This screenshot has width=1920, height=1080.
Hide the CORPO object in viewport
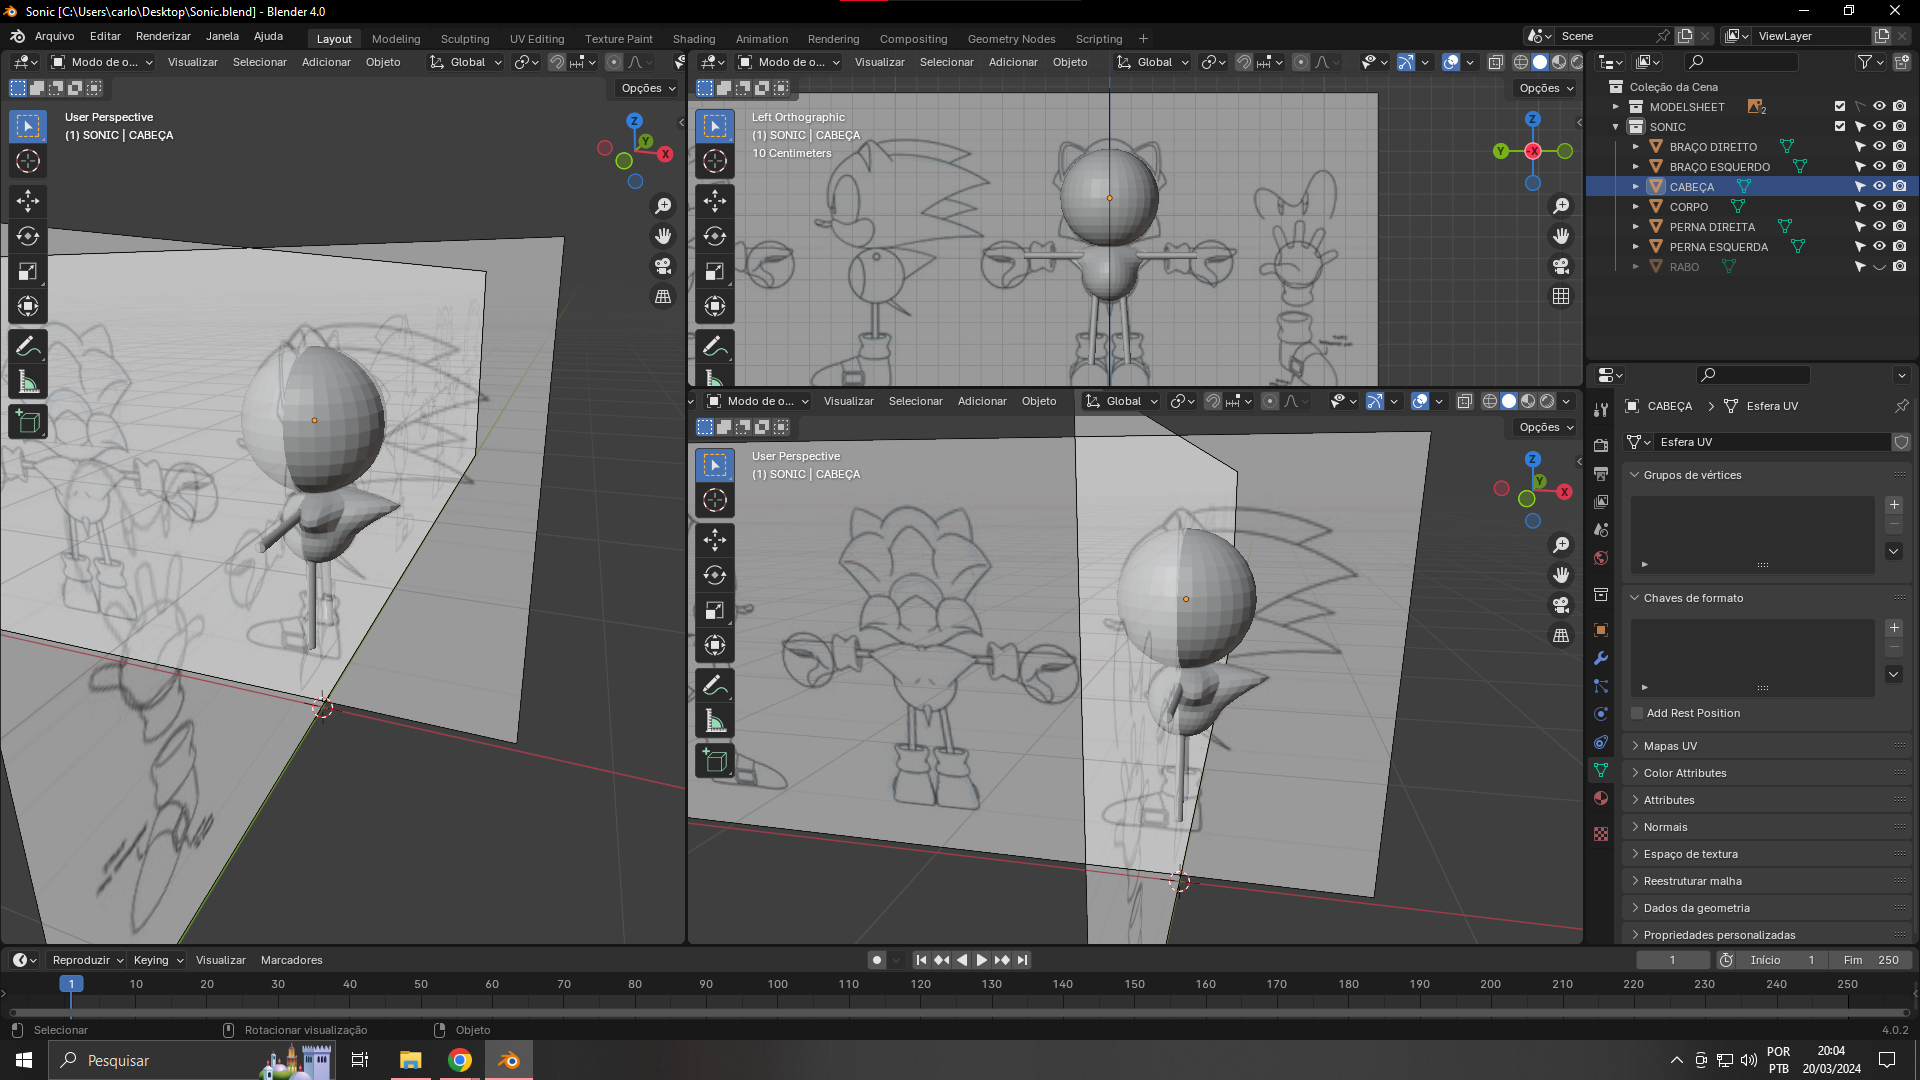tap(1879, 207)
